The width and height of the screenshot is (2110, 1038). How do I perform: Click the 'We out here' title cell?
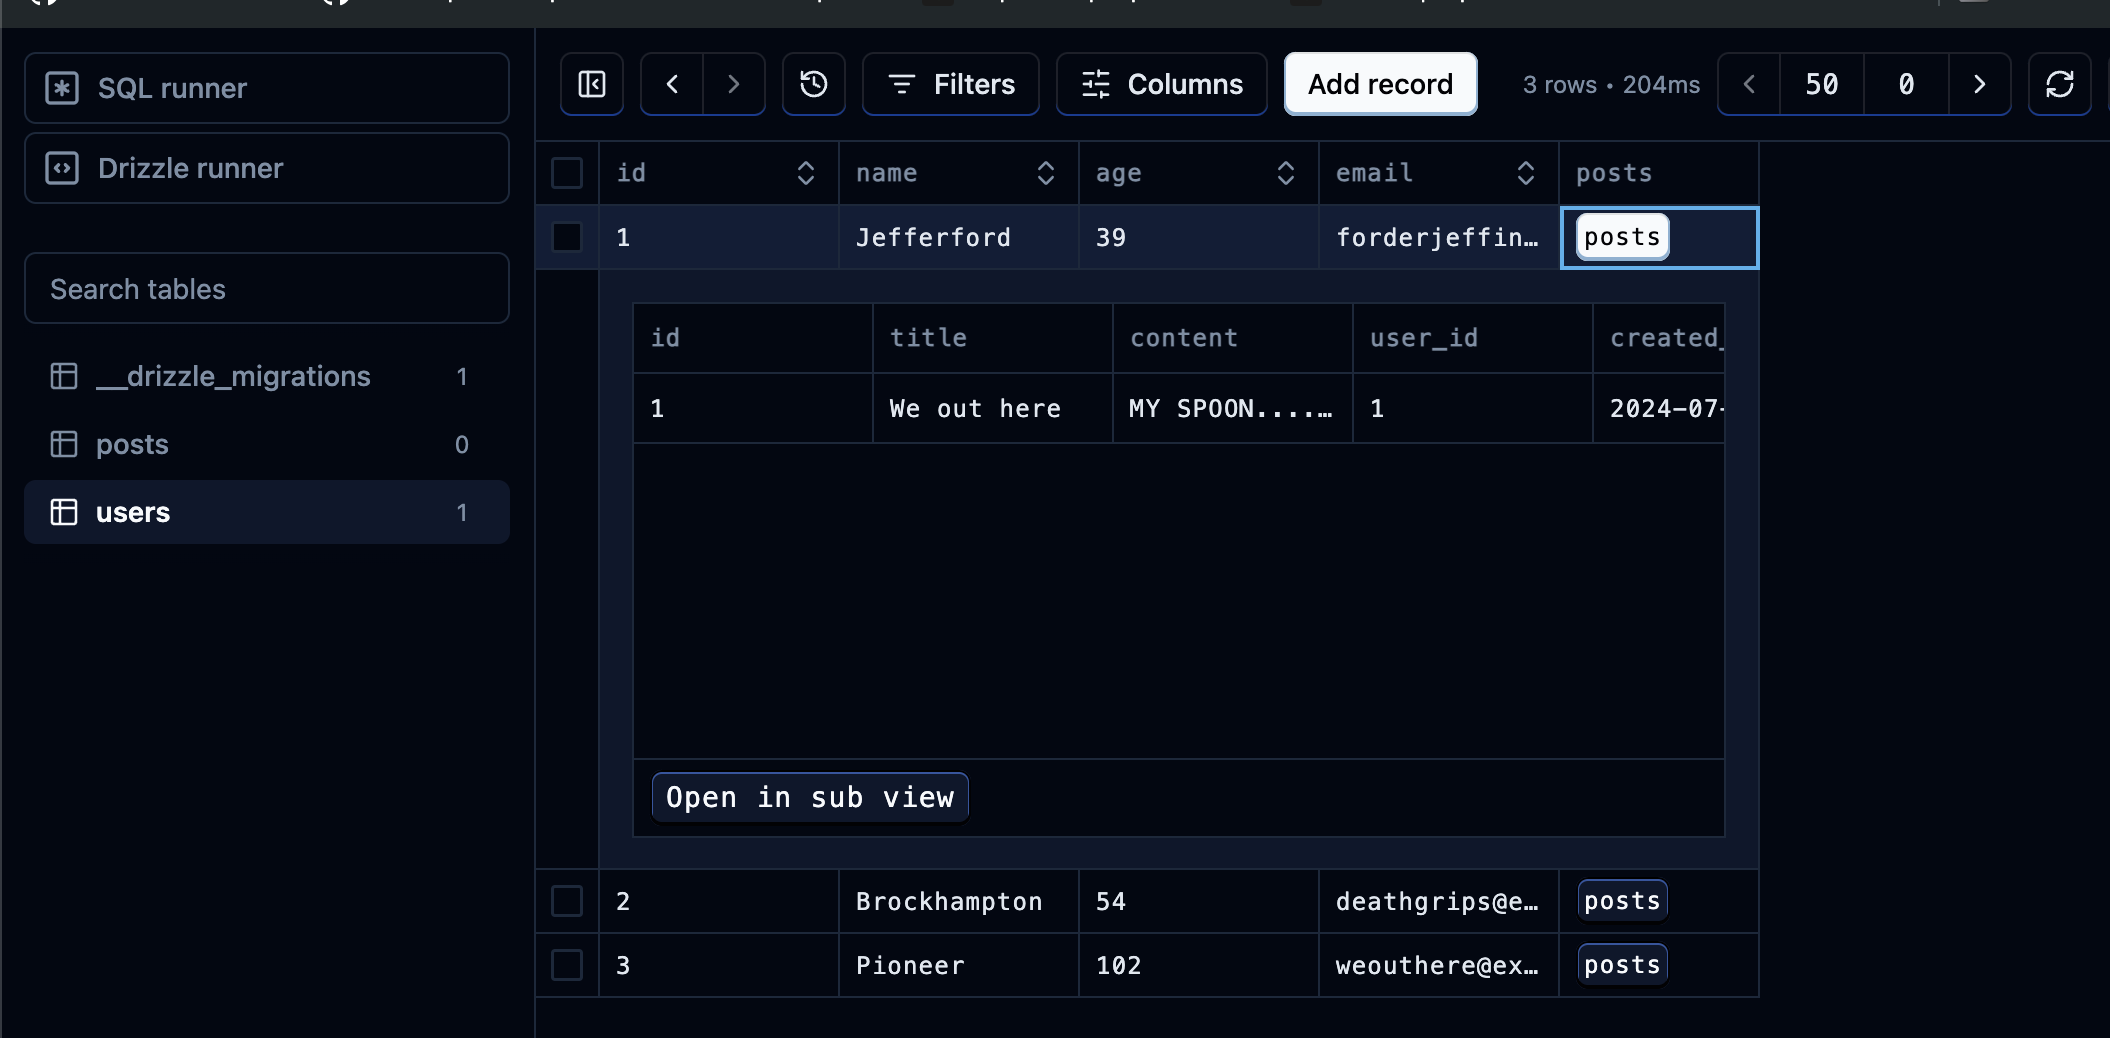click(993, 408)
